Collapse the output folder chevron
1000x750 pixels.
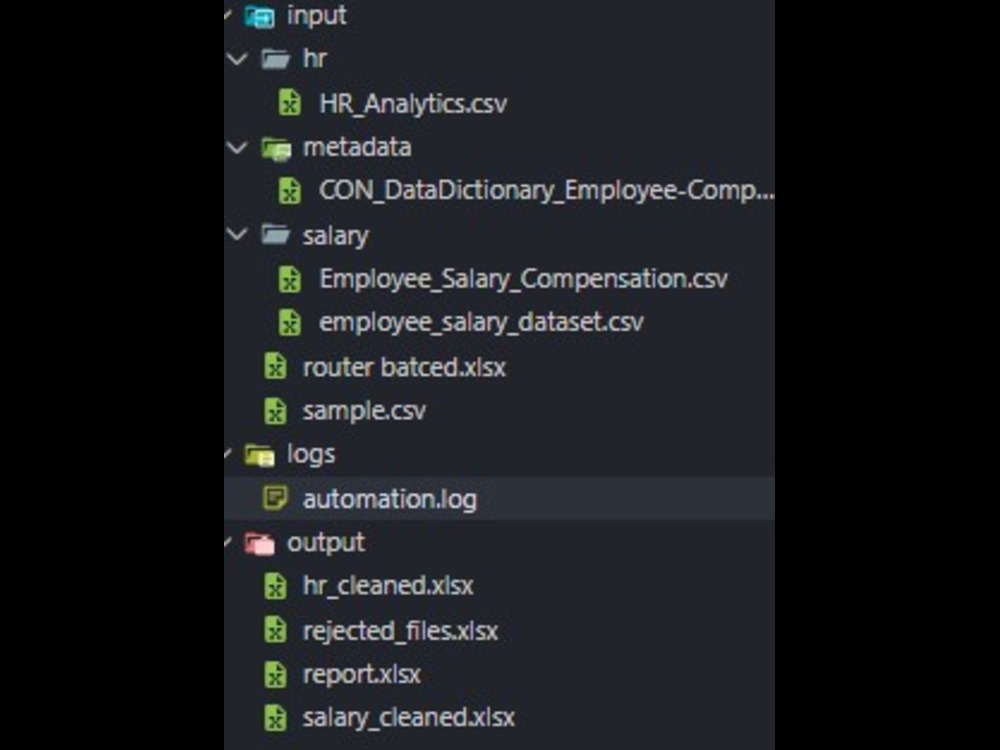(228, 542)
